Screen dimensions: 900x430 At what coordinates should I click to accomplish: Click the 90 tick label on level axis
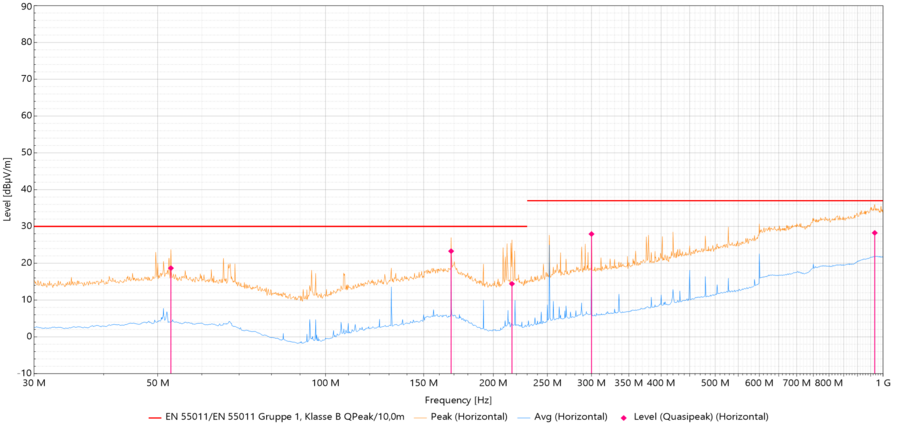26,6
